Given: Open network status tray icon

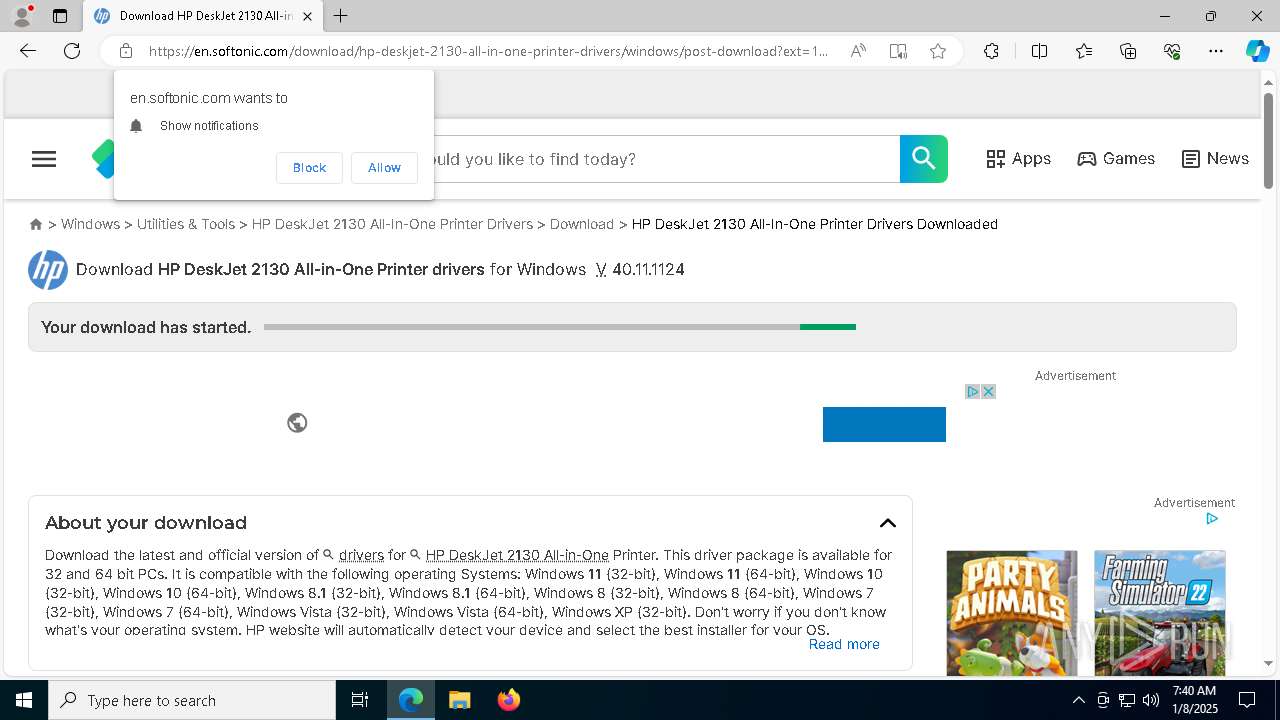Looking at the screenshot, I should (1127, 700).
